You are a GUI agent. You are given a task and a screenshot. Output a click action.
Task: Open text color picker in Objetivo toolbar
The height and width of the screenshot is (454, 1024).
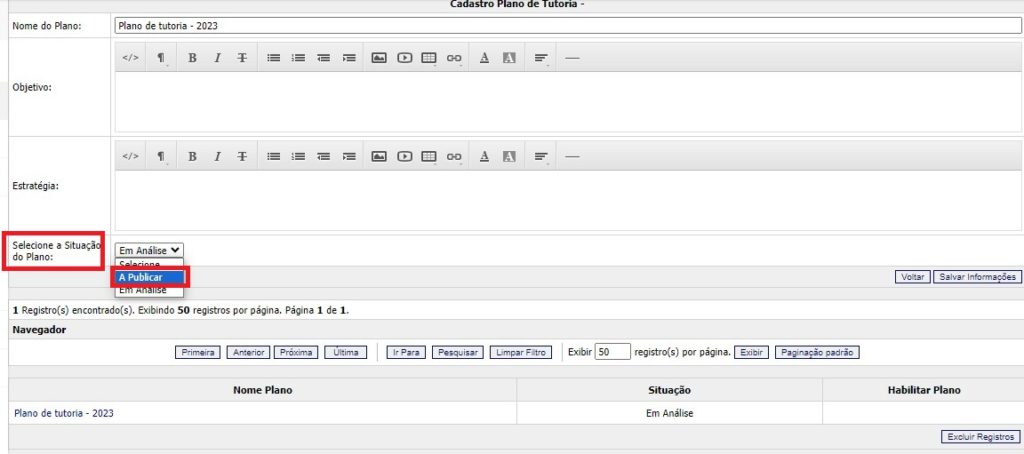click(484, 58)
